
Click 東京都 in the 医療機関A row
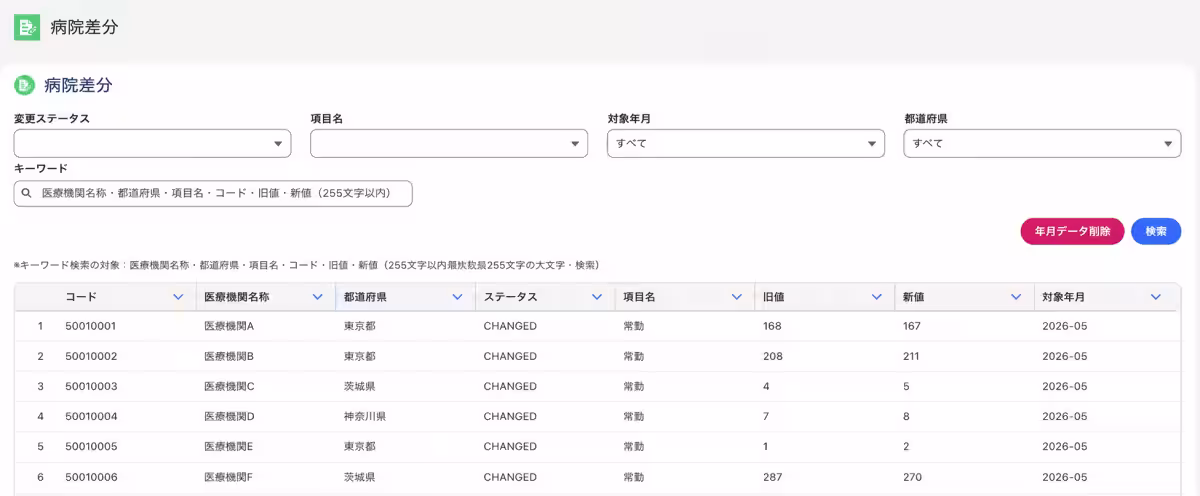[360, 326]
